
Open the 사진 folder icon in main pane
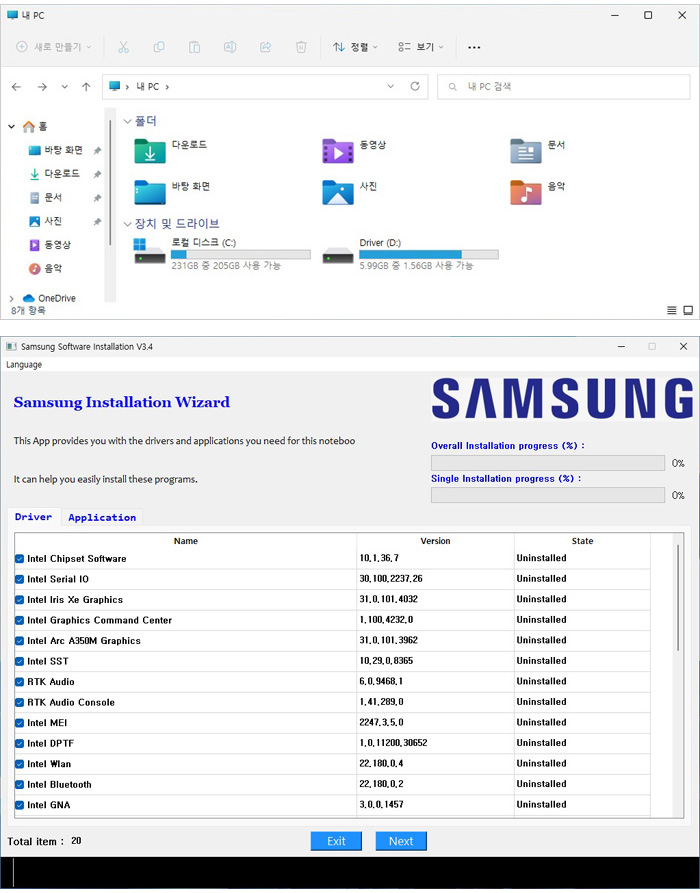(x=338, y=192)
